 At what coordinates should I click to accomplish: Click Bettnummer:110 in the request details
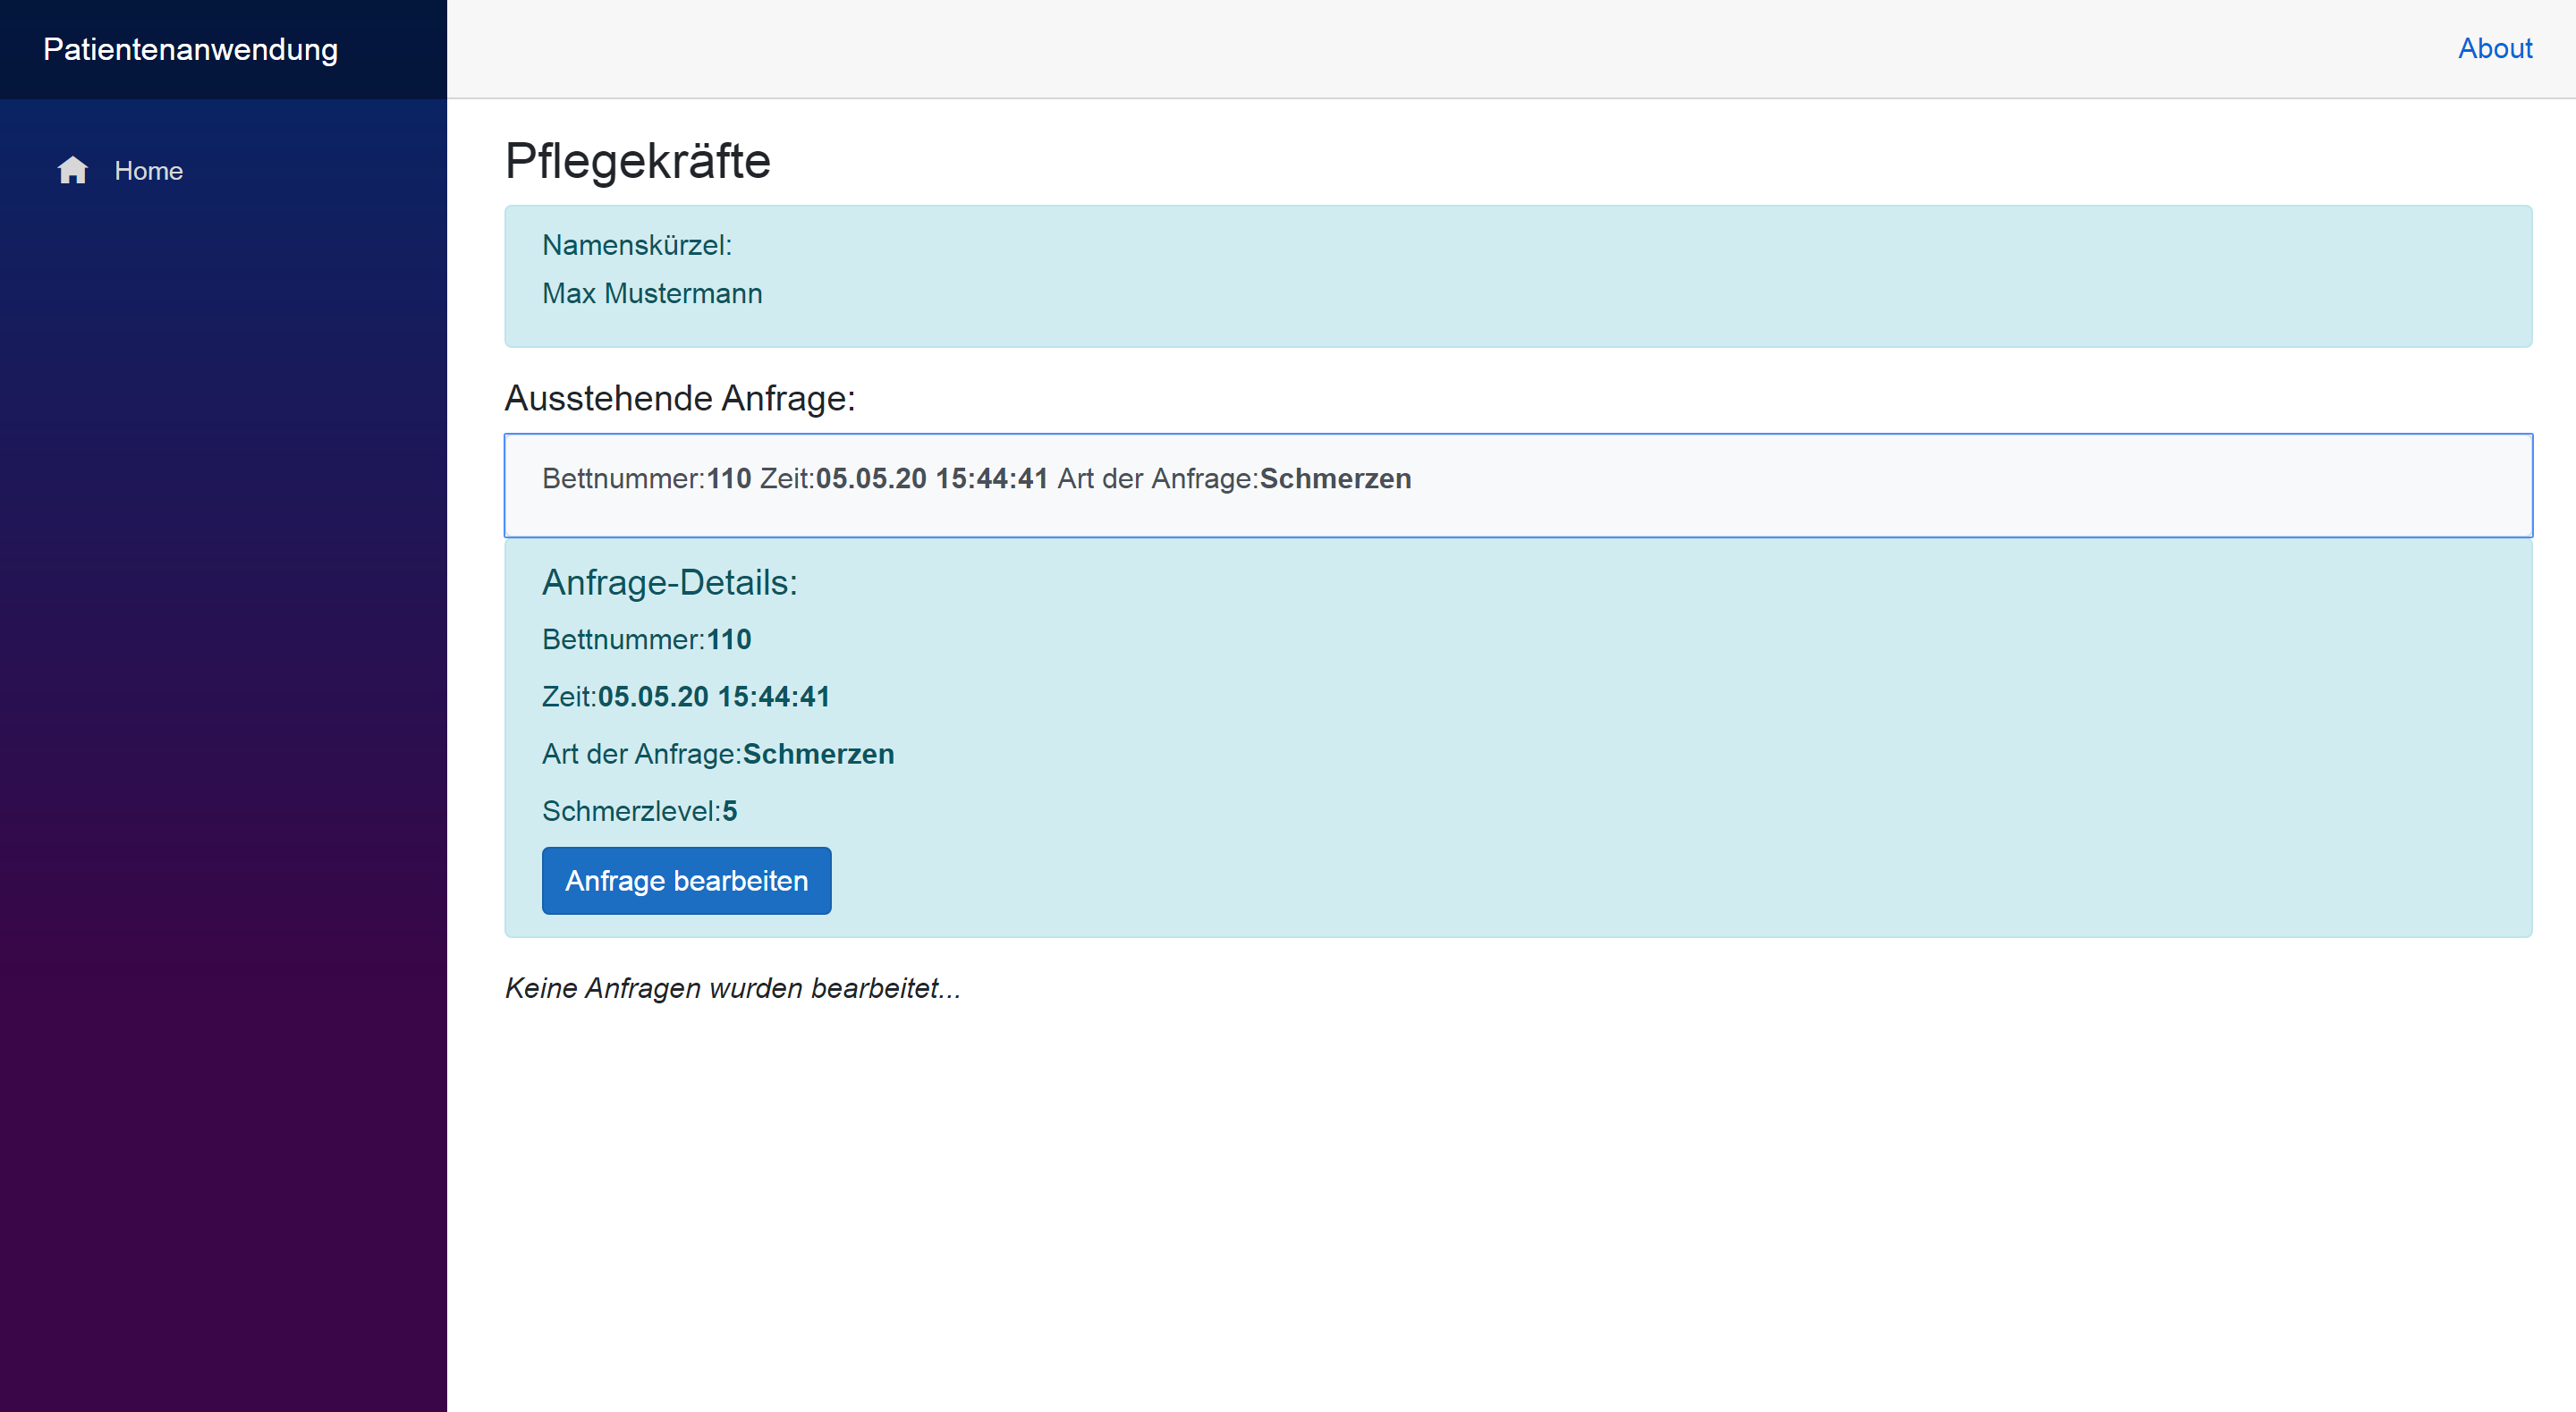point(647,639)
